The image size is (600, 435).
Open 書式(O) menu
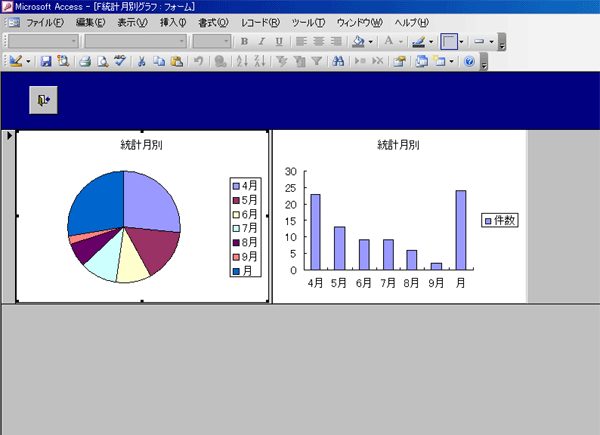coord(213,23)
